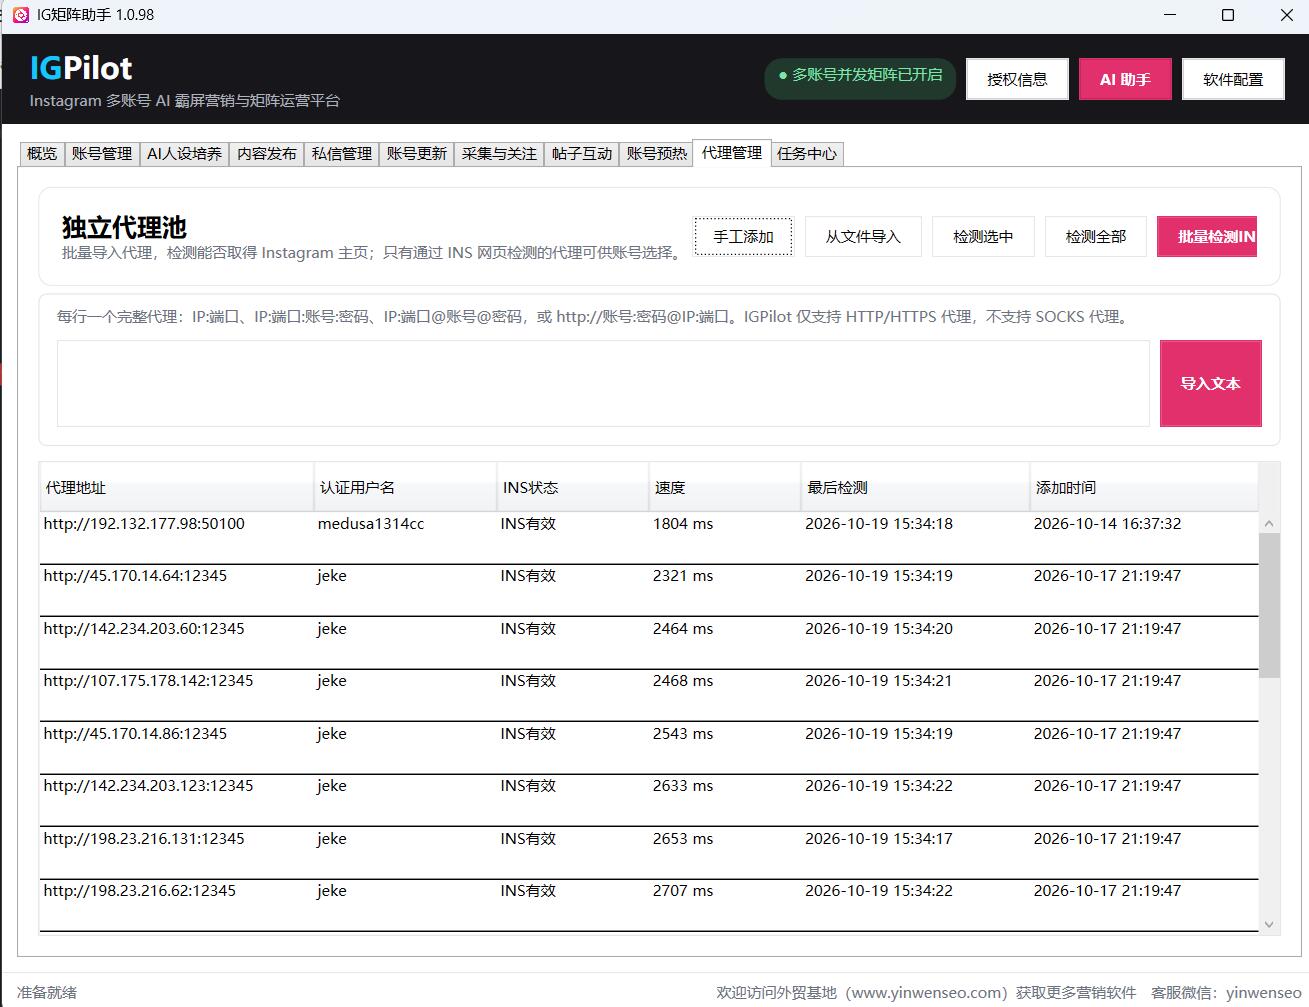Image resolution: width=1309 pixels, height=1007 pixels.
Task: Open the 概览 tab
Action: 42,154
